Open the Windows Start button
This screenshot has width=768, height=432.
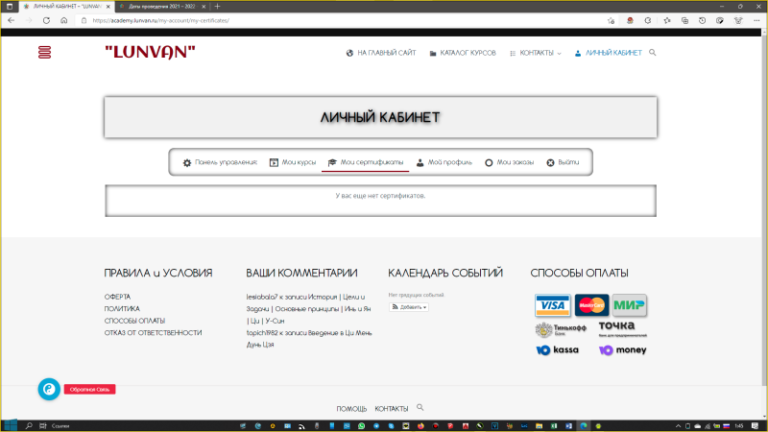pyautogui.click(x=10, y=426)
